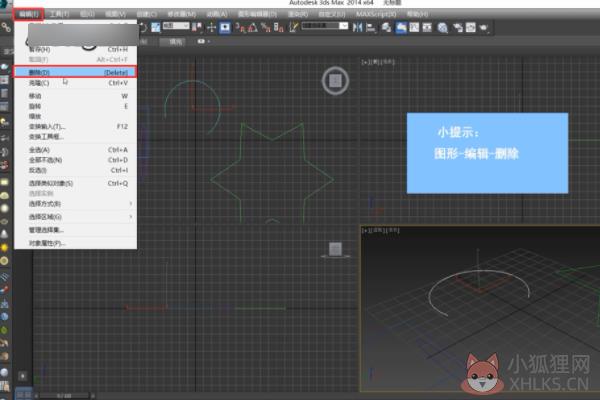600x400 pixels.
Task: Open the Render Setup icon
Action: [x=458, y=27]
